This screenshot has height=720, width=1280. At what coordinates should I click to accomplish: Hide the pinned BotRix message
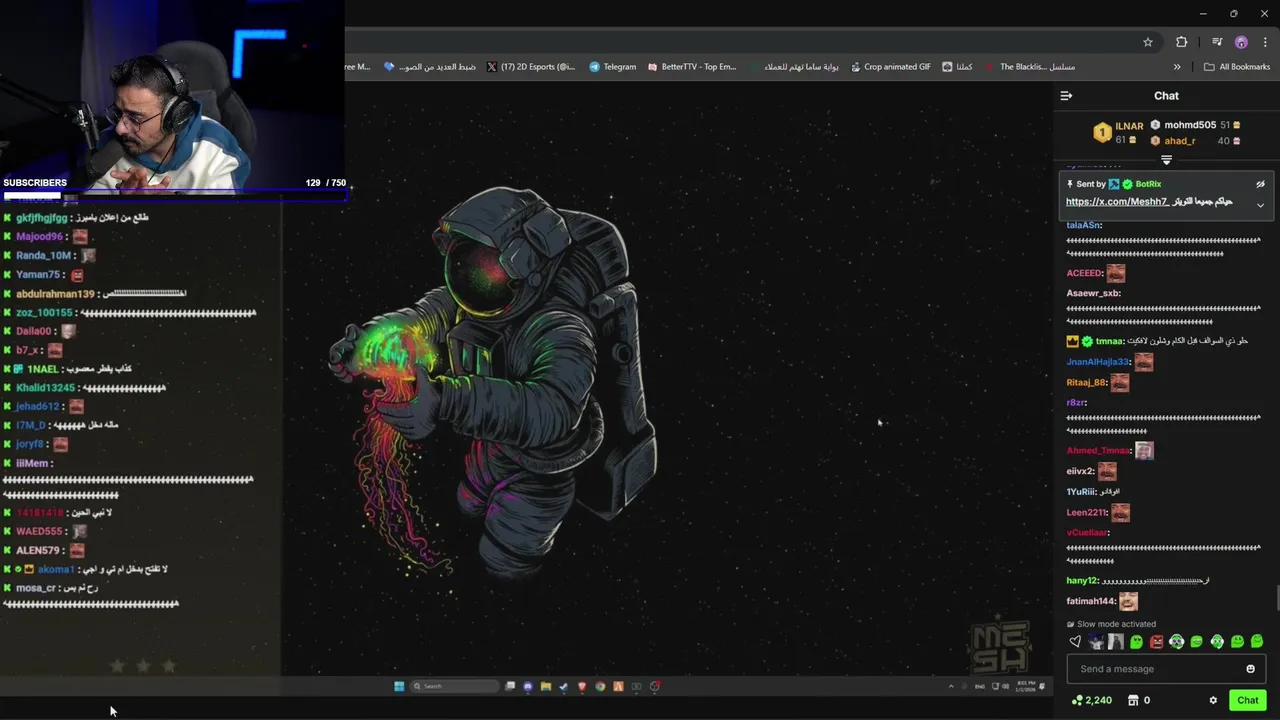[1260, 184]
